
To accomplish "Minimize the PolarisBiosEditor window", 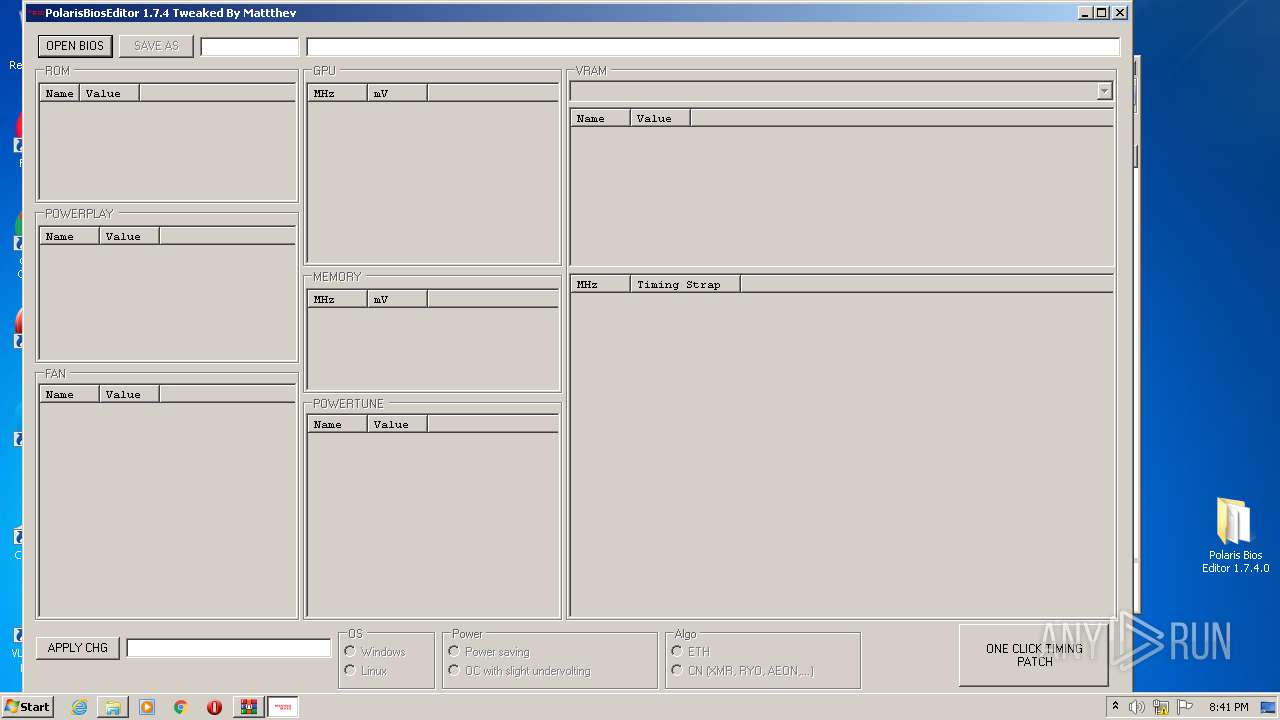I will pos(1086,13).
